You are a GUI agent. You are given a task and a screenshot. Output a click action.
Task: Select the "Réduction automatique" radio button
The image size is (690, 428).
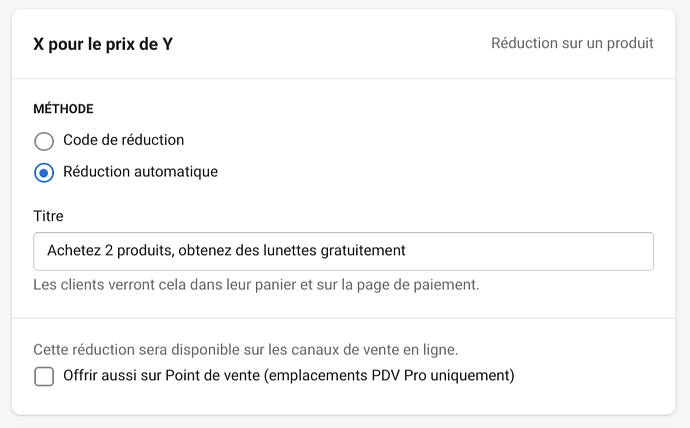[44, 172]
